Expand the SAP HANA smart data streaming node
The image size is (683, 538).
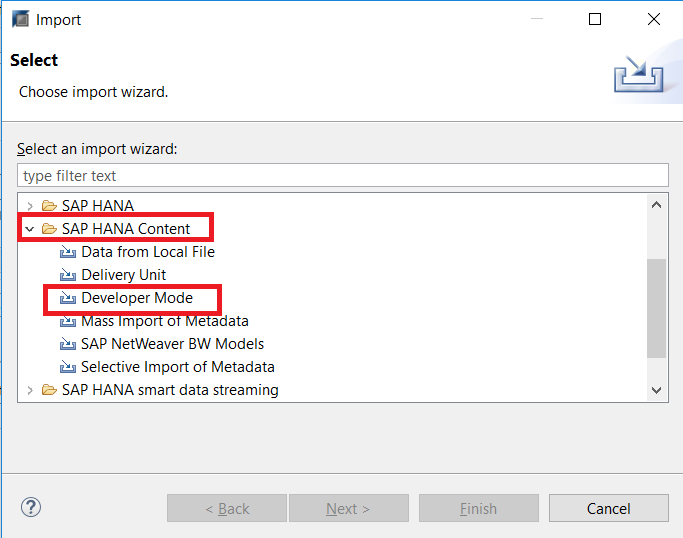click(30, 390)
